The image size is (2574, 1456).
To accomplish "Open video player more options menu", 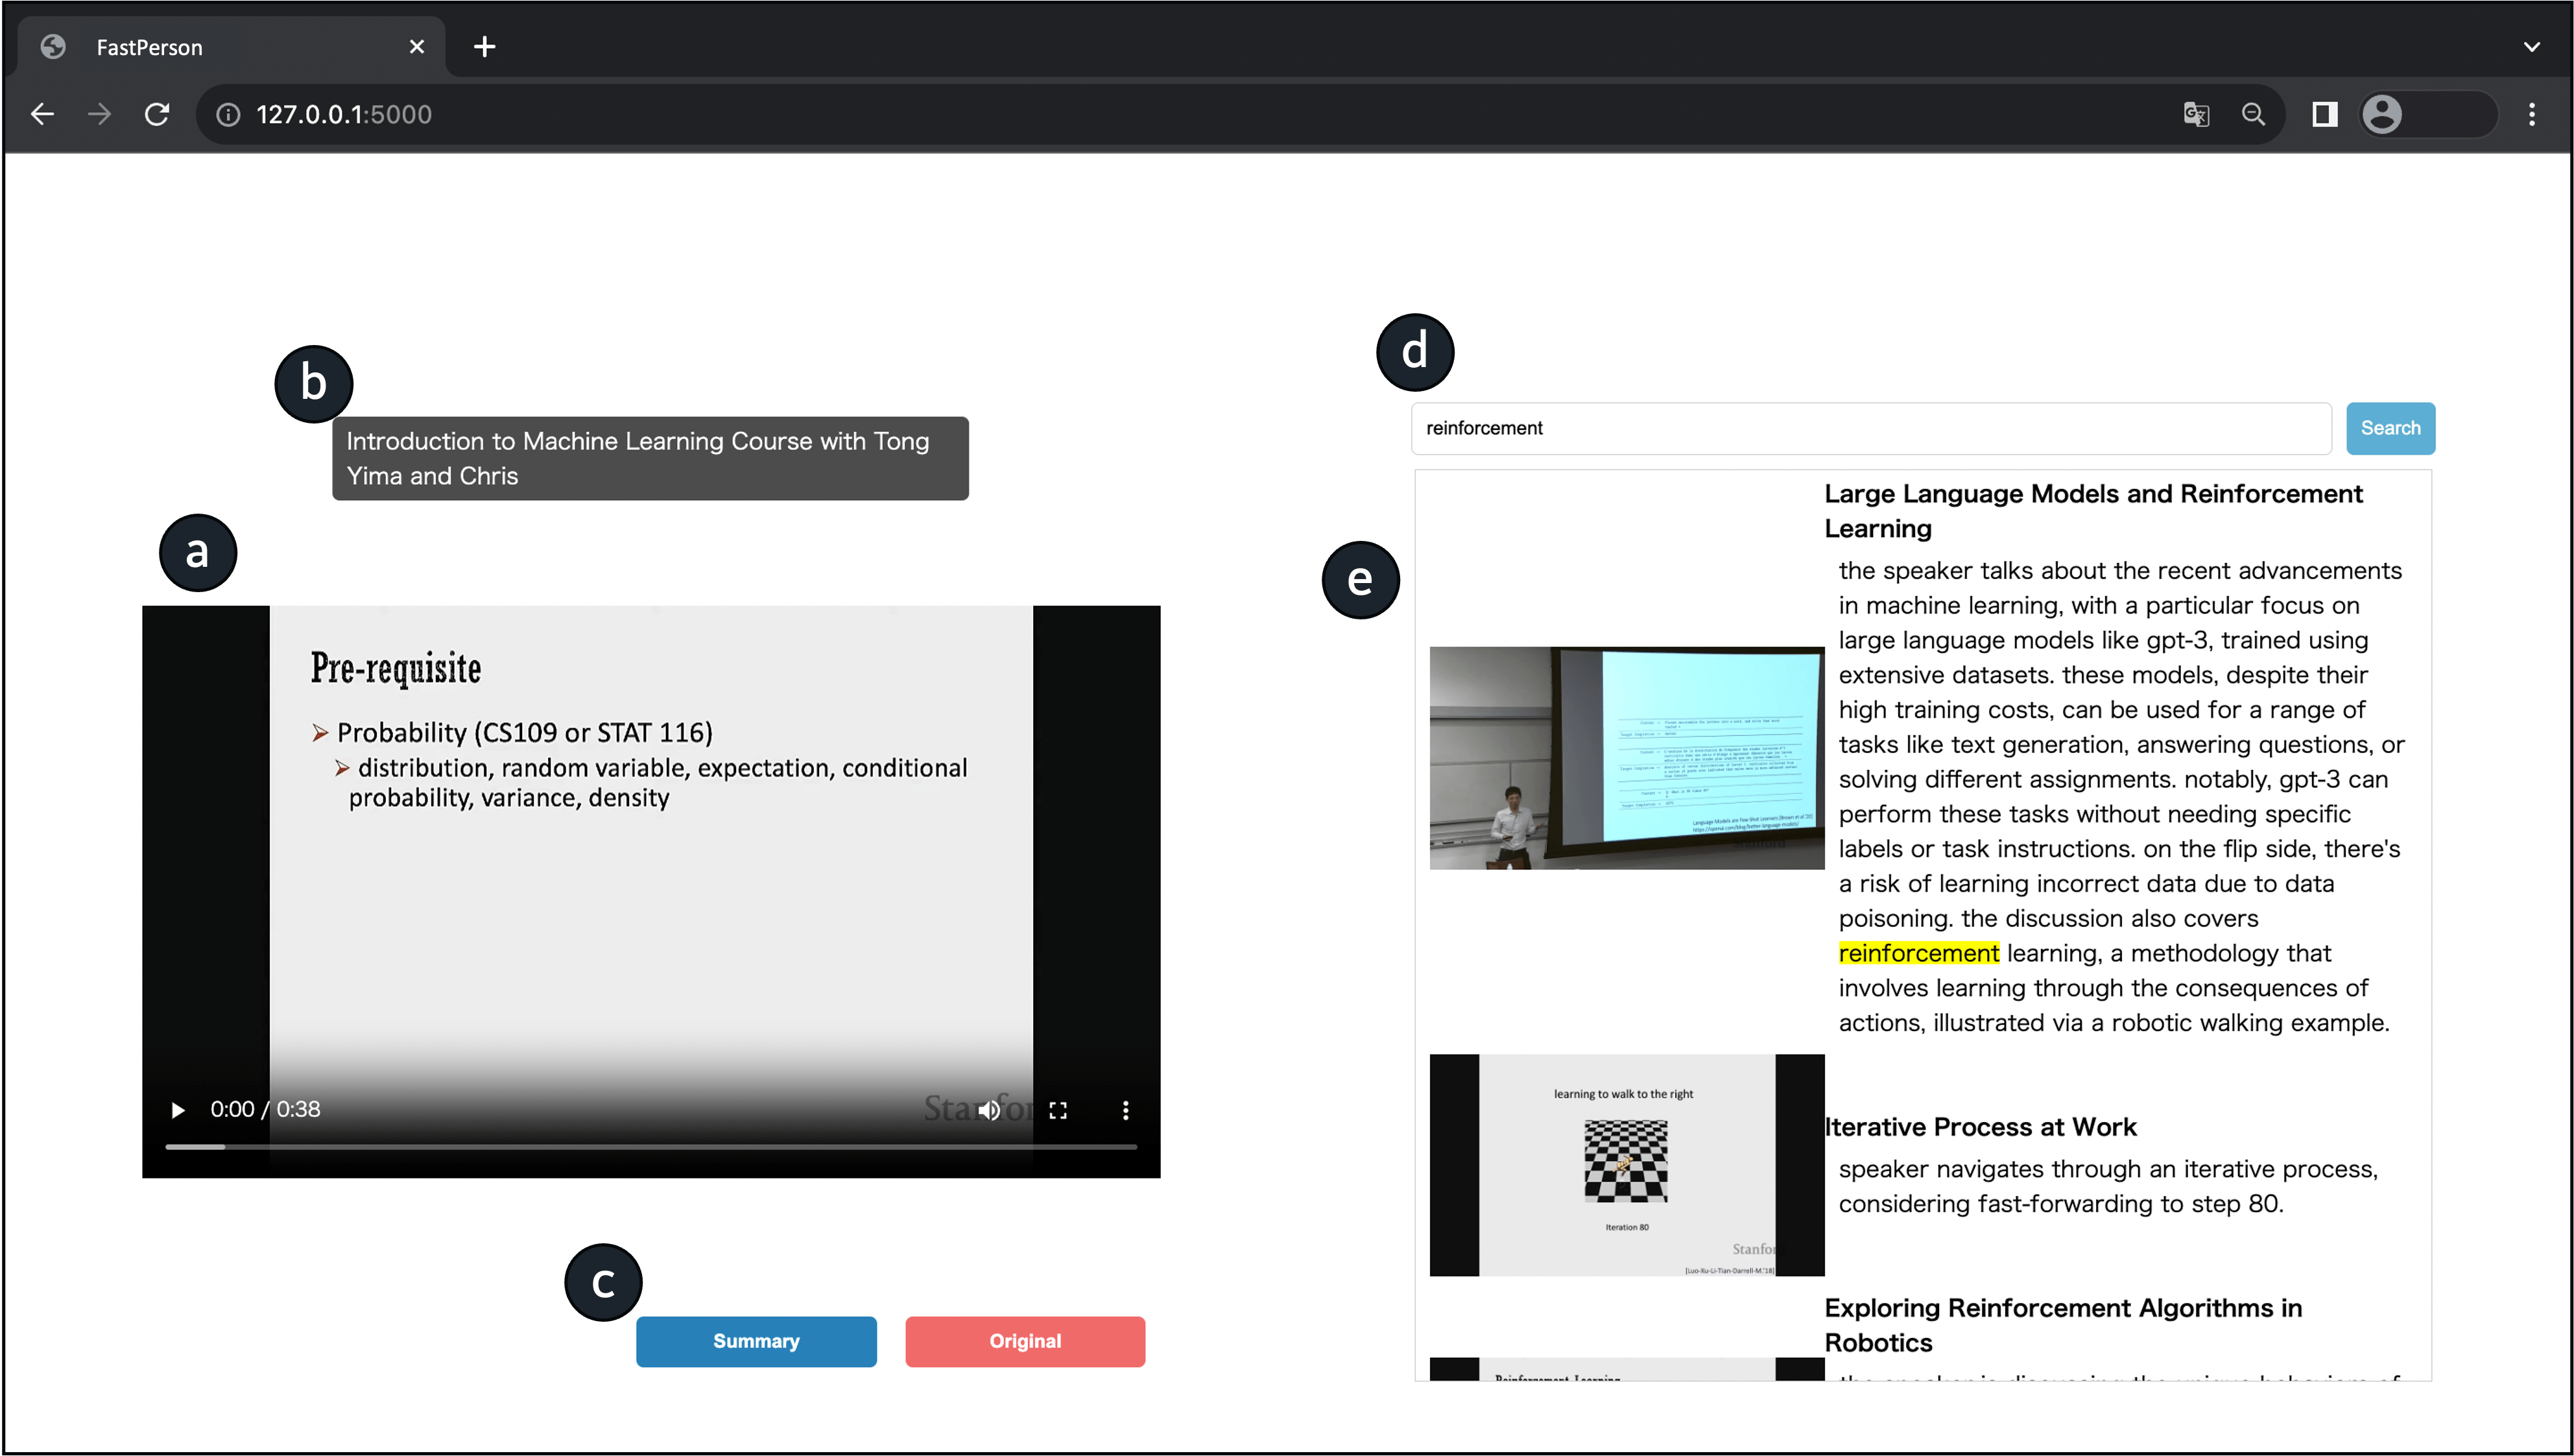I will pos(1125,1110).
